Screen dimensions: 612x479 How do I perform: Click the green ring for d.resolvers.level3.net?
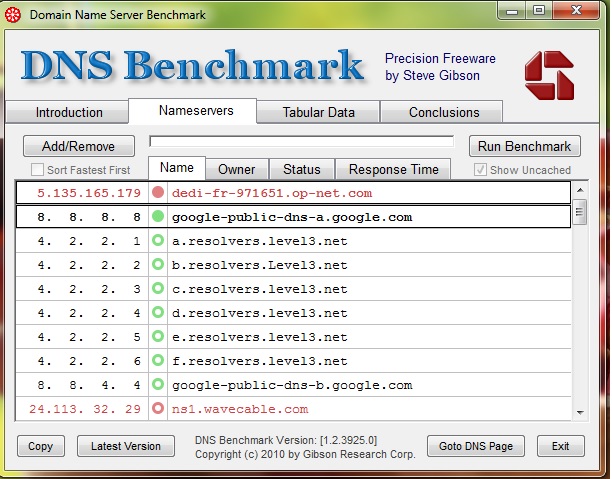pyautogui.click(x=158, y=312)
